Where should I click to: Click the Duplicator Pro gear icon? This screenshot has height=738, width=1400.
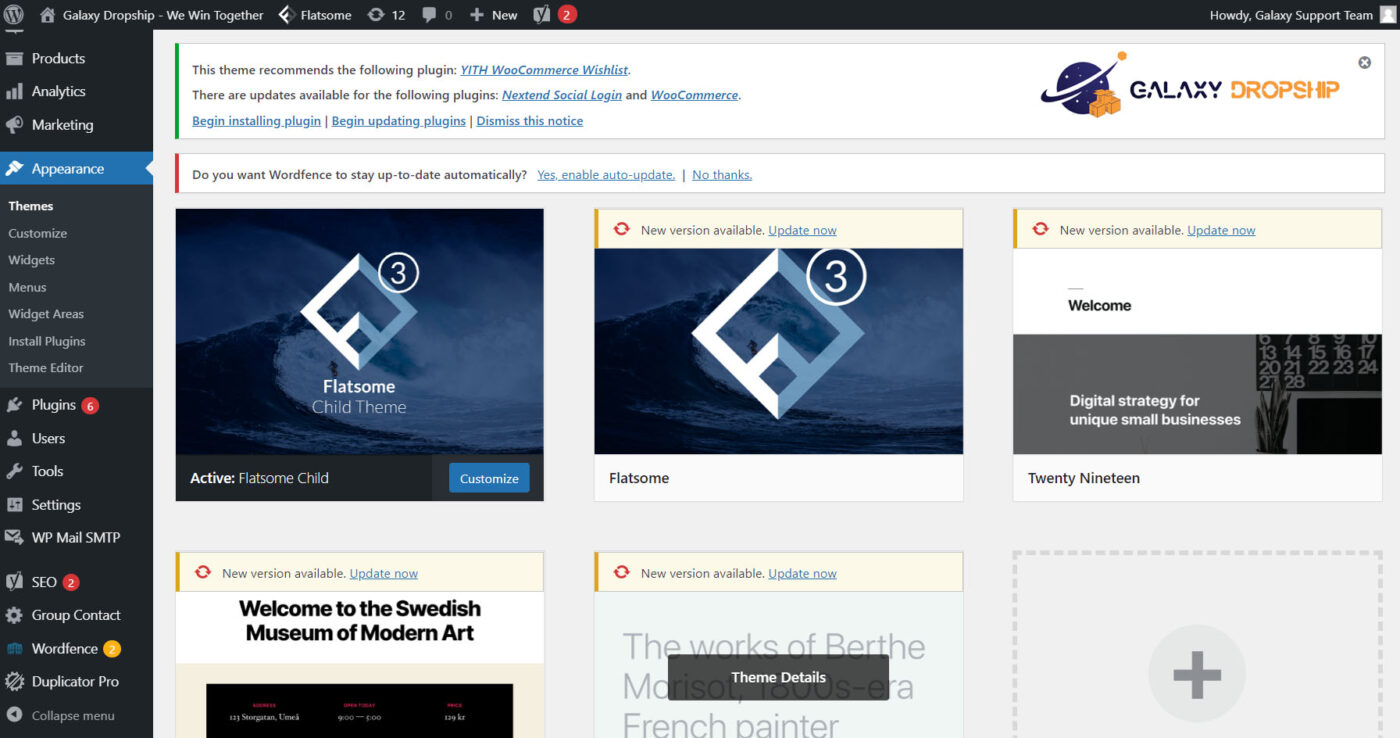[14, 682]
